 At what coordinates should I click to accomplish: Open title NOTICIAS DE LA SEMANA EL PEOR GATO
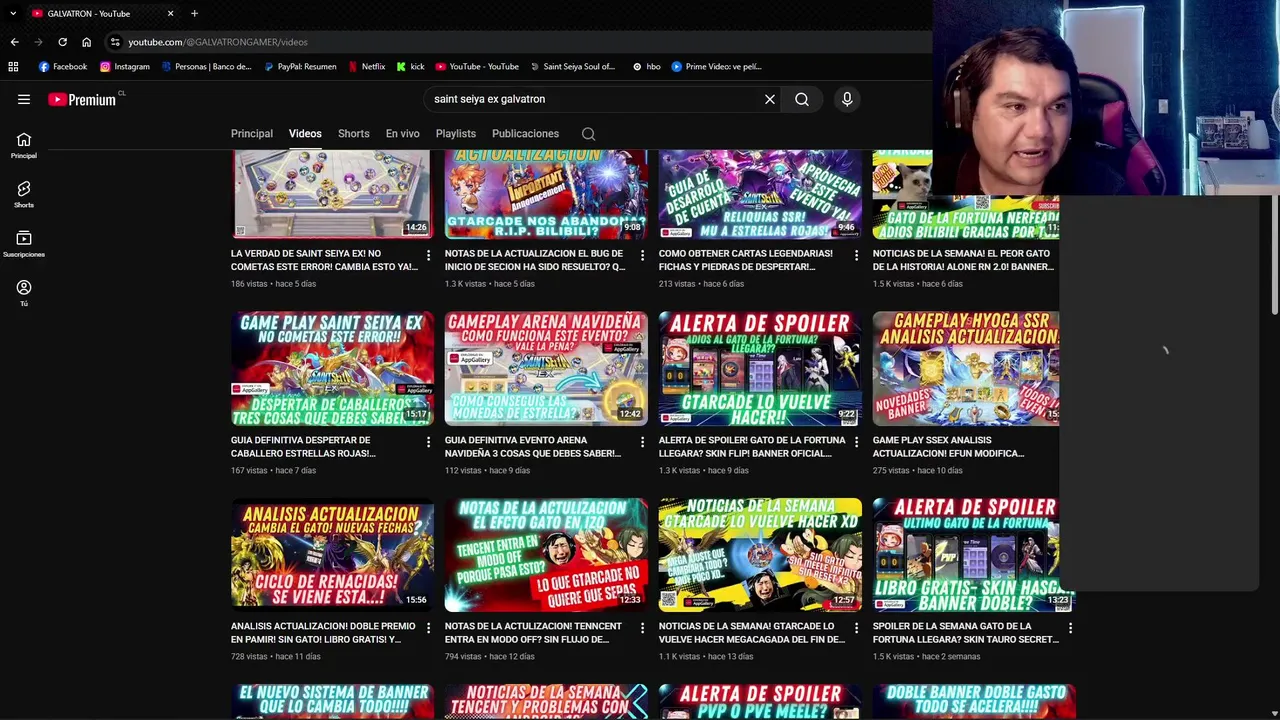[x=963, y=260]
